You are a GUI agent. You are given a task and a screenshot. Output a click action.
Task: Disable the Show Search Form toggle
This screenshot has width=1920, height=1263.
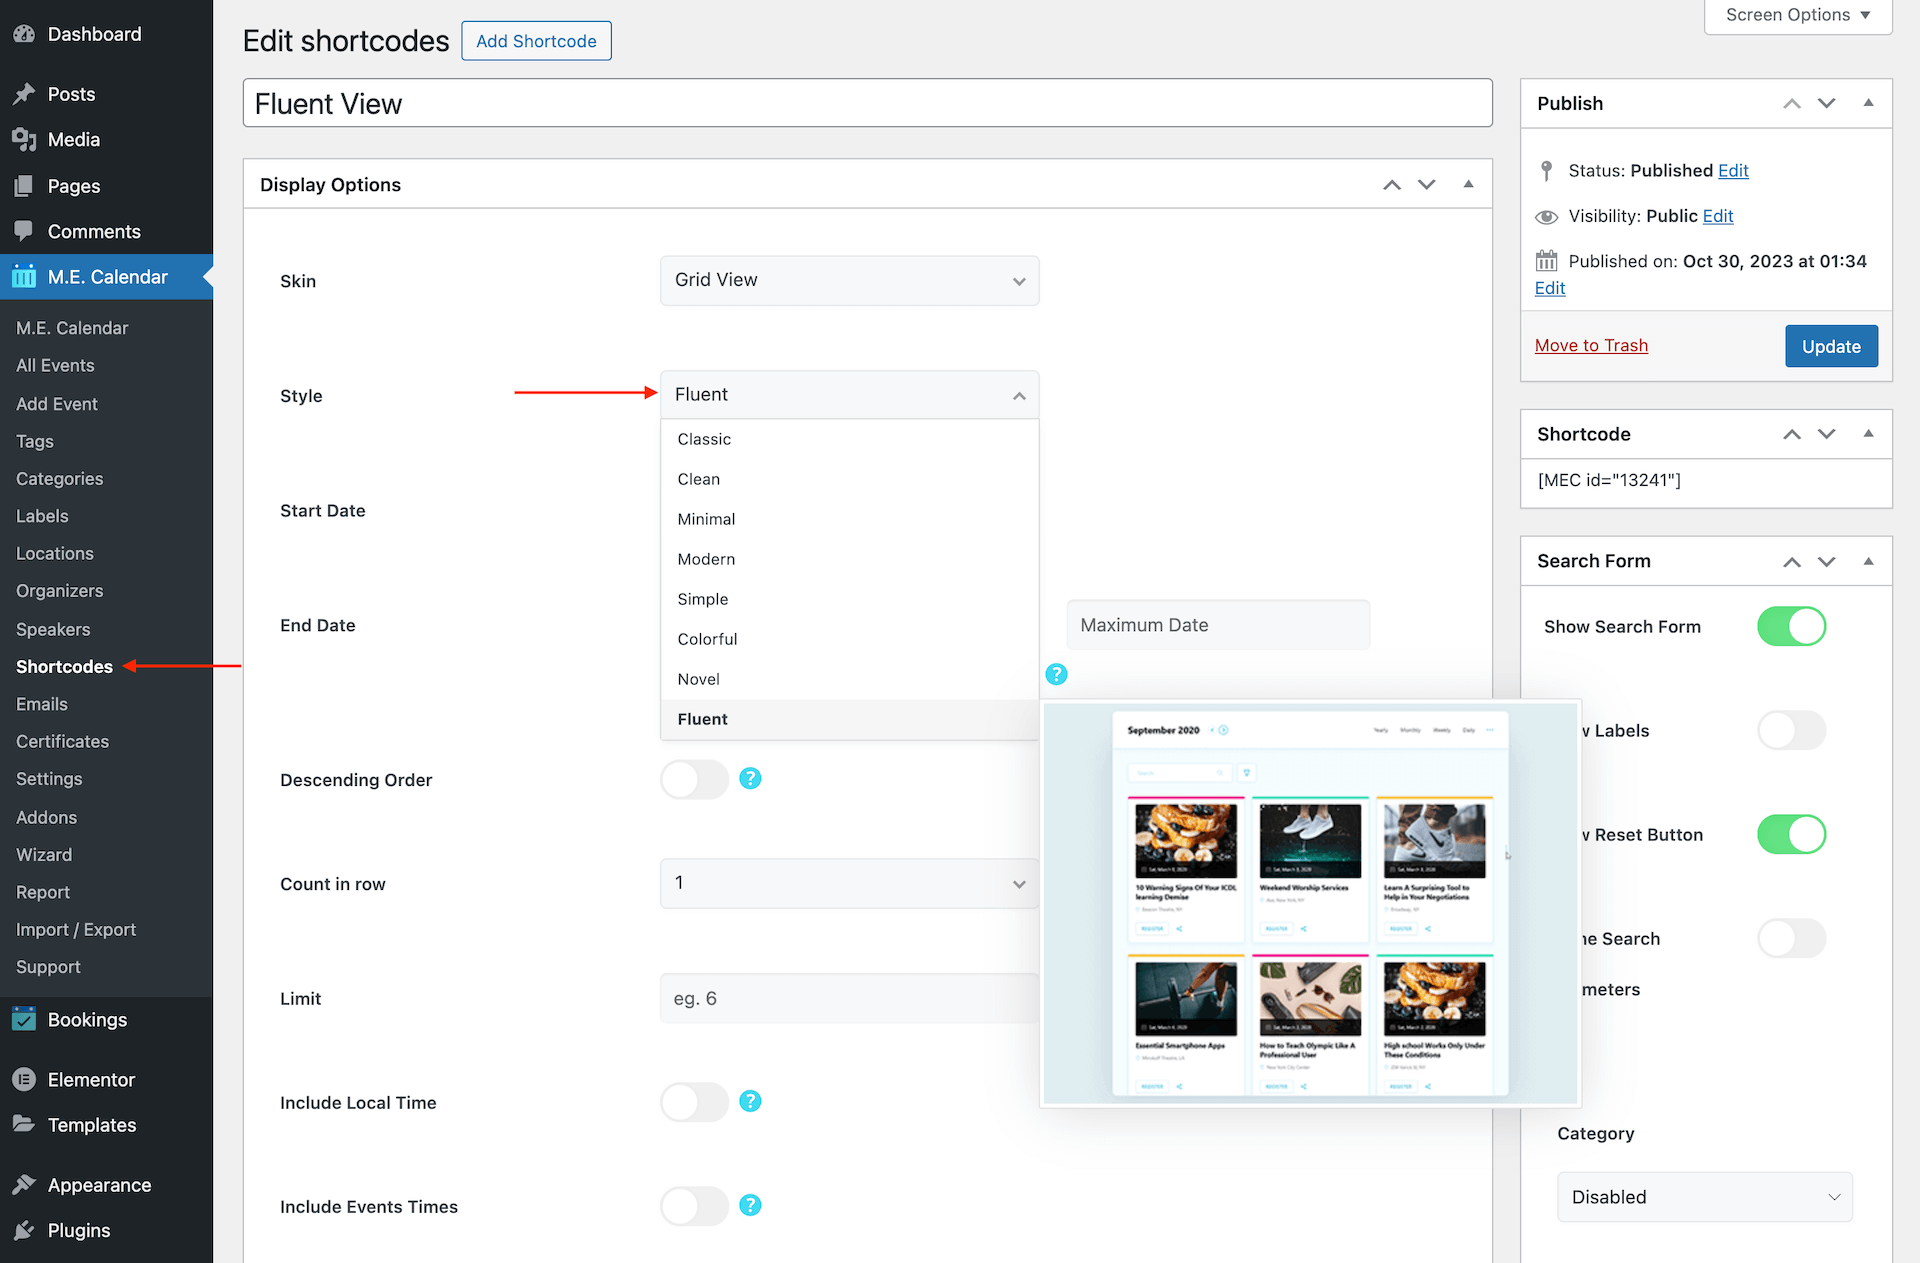(x=1791, y=626)
